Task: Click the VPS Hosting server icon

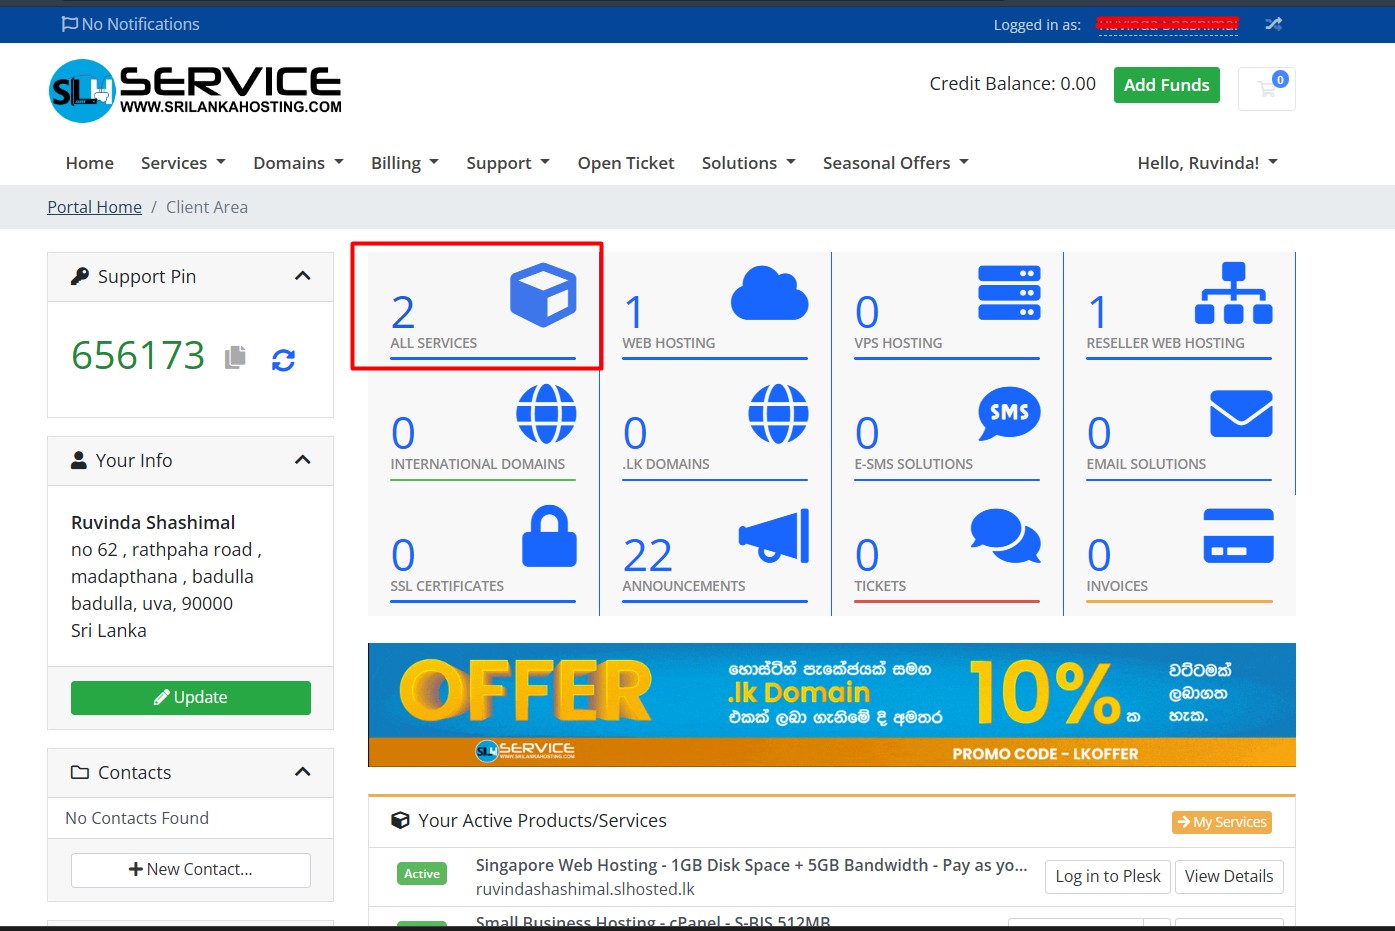Action: point(1008,293)
